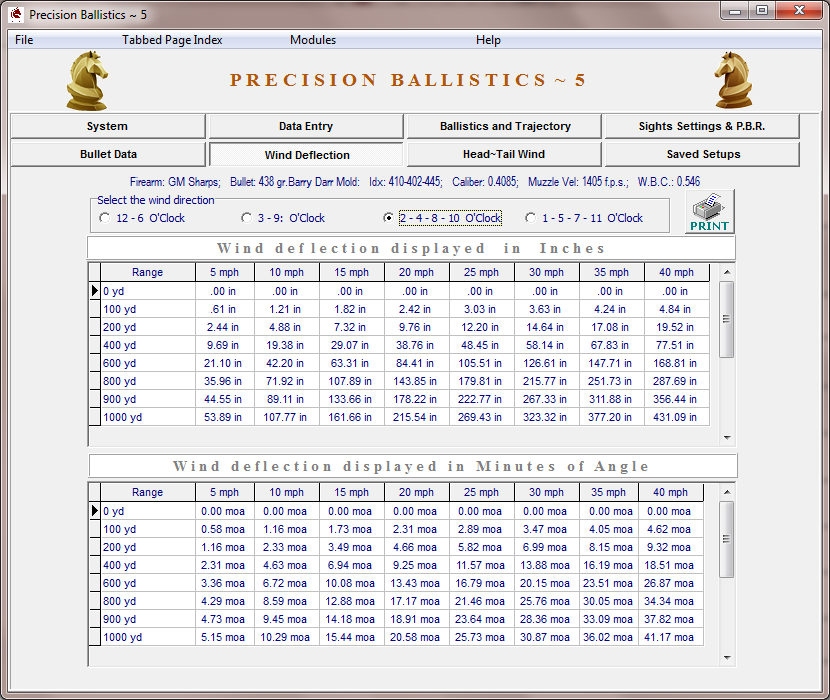Click down arrow of Inches table scrollbar
Image resolution: width=830 pixels, height=700 pixels.
(x=727, y=438)
